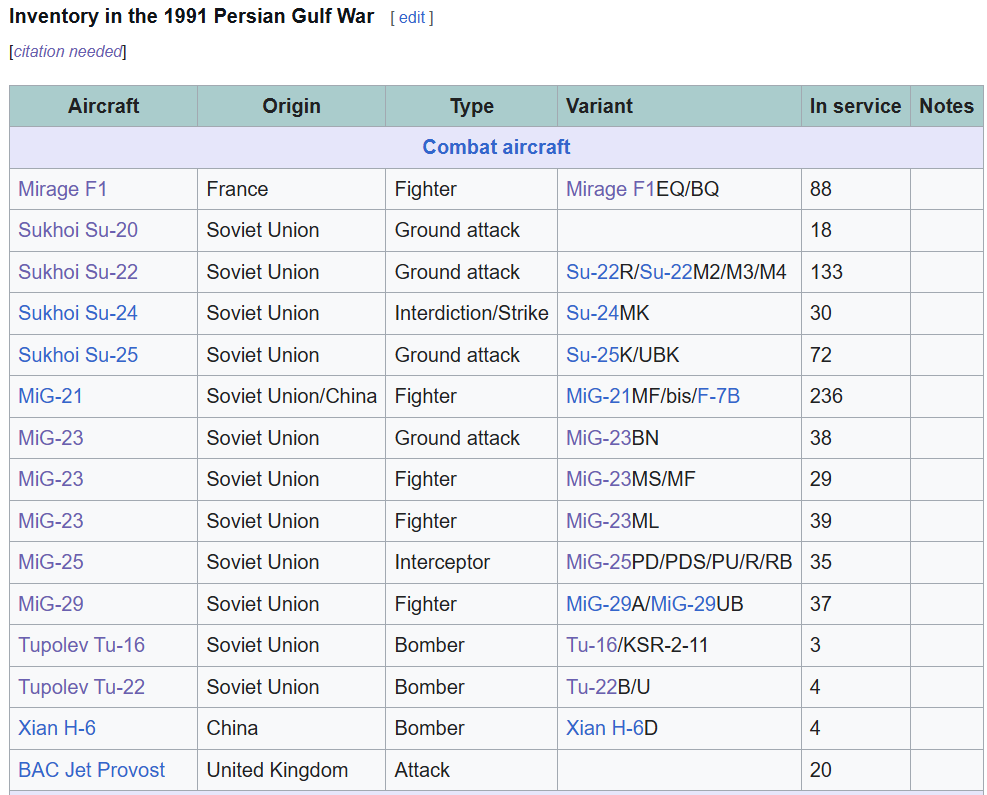Open Su-22 variant link before M2/M3/M4
The width and height of the screenshot is (987, 795).
[x=665, y=272]
